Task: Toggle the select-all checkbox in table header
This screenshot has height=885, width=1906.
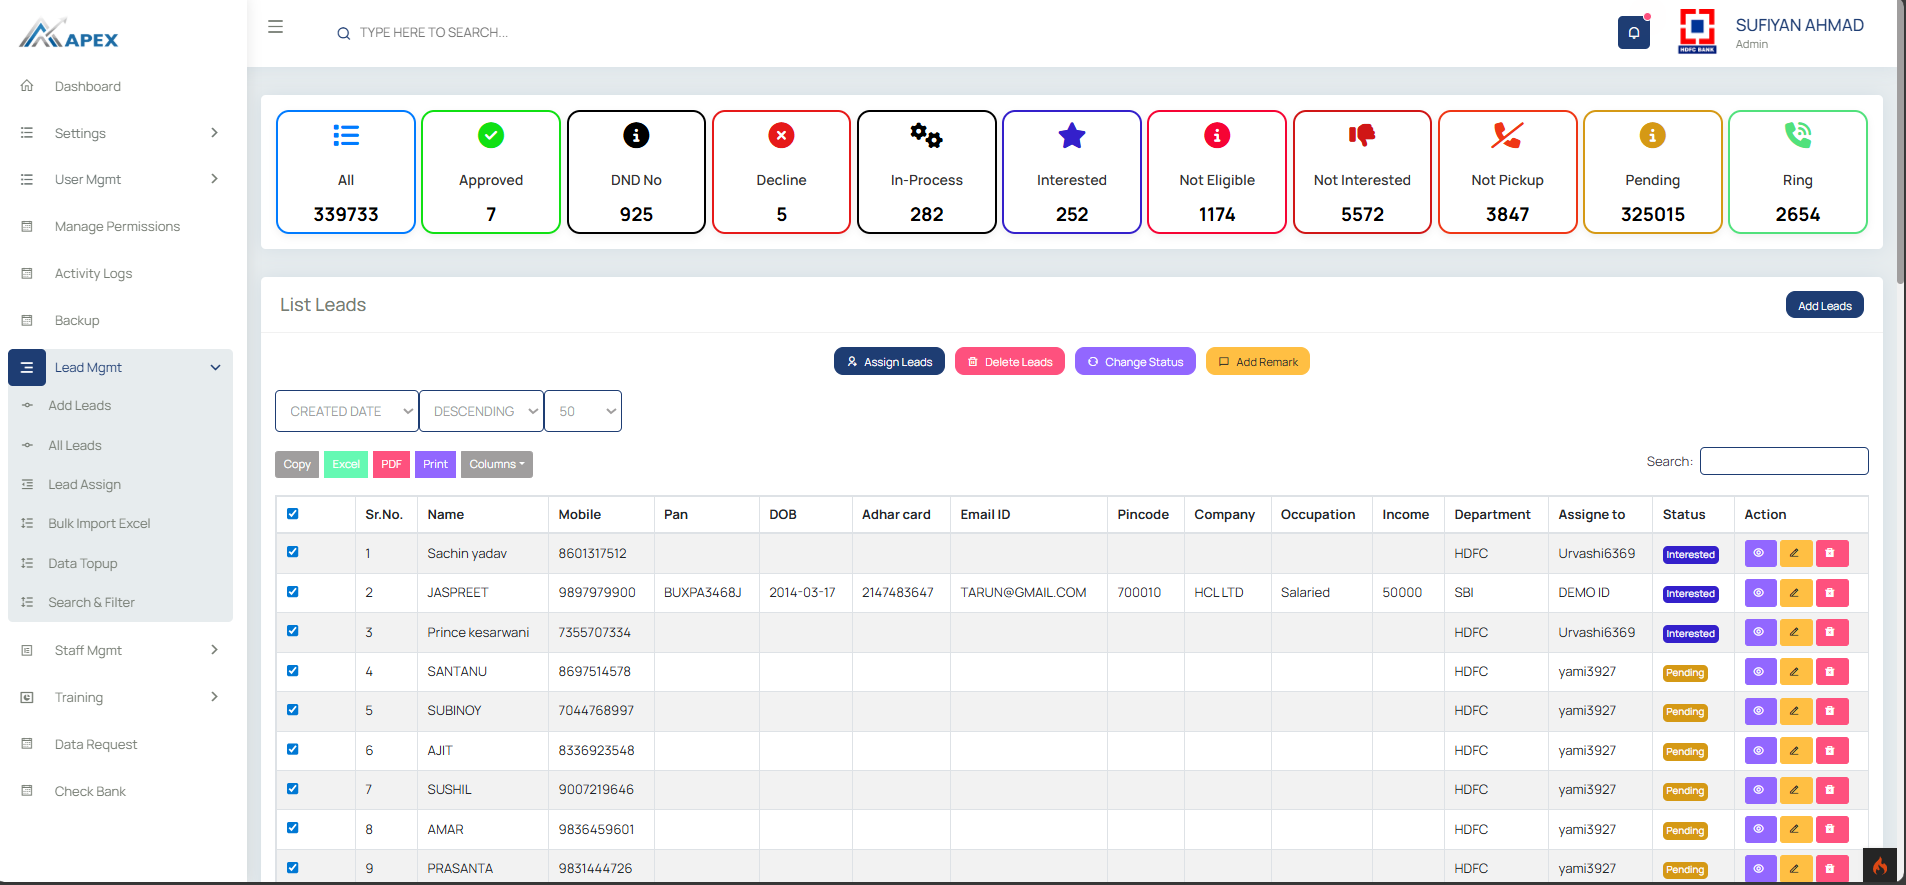Action: coord(293,514)
